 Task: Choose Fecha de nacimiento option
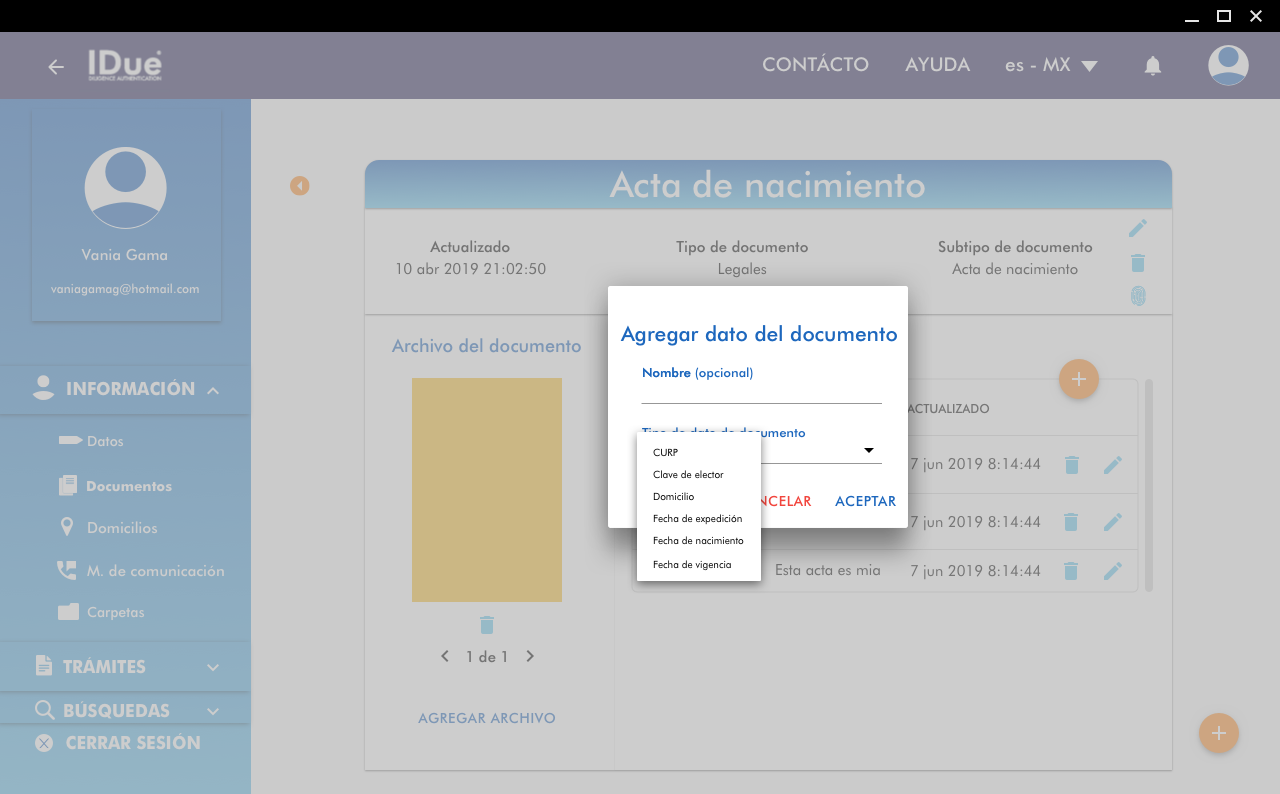click(x=698, y=541)
